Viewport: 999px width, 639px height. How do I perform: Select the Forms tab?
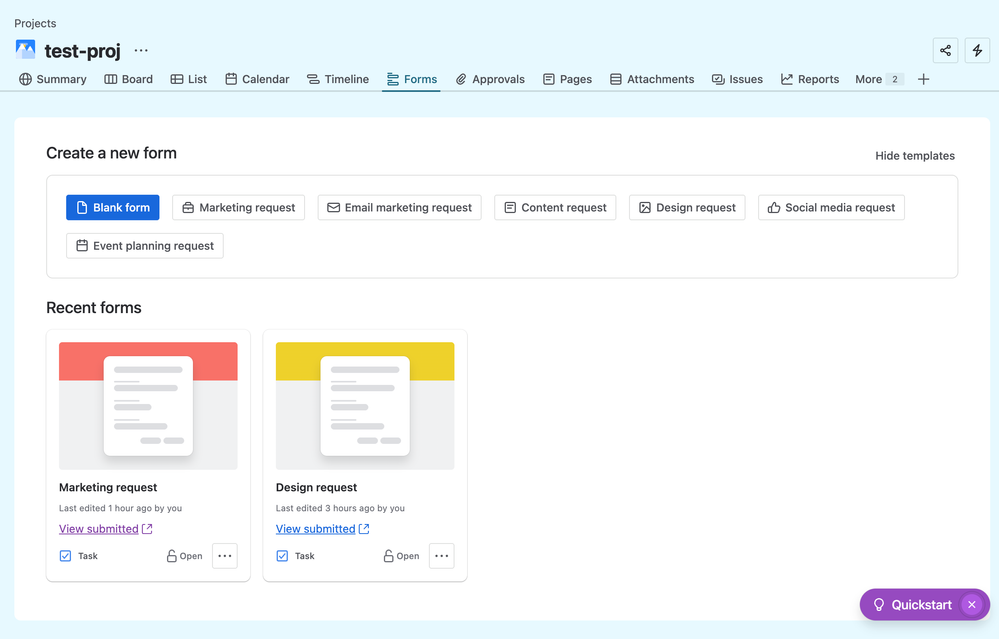412,79
